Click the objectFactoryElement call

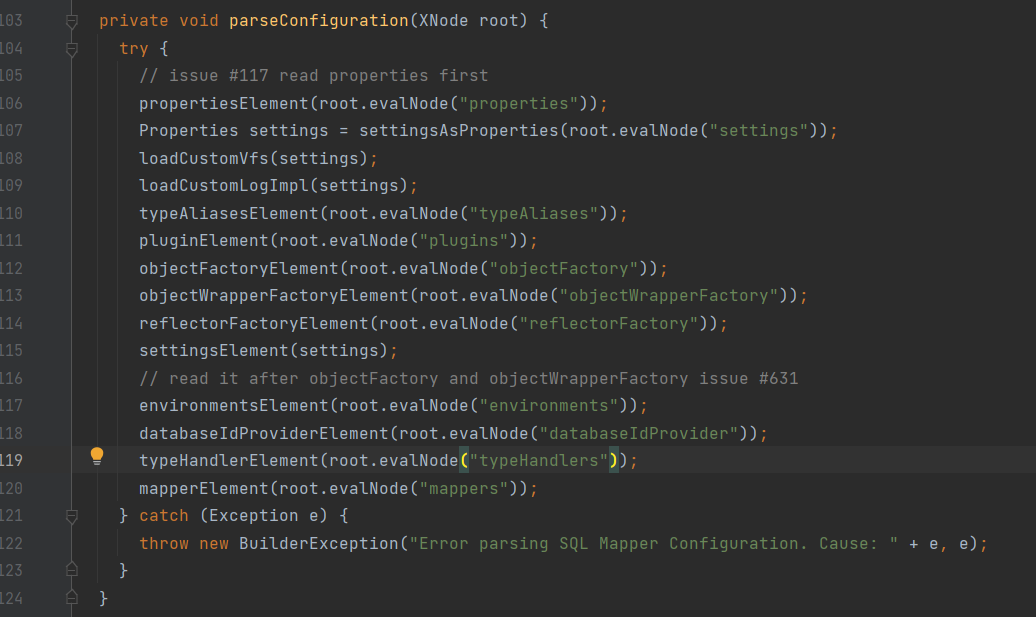(239, 268)
